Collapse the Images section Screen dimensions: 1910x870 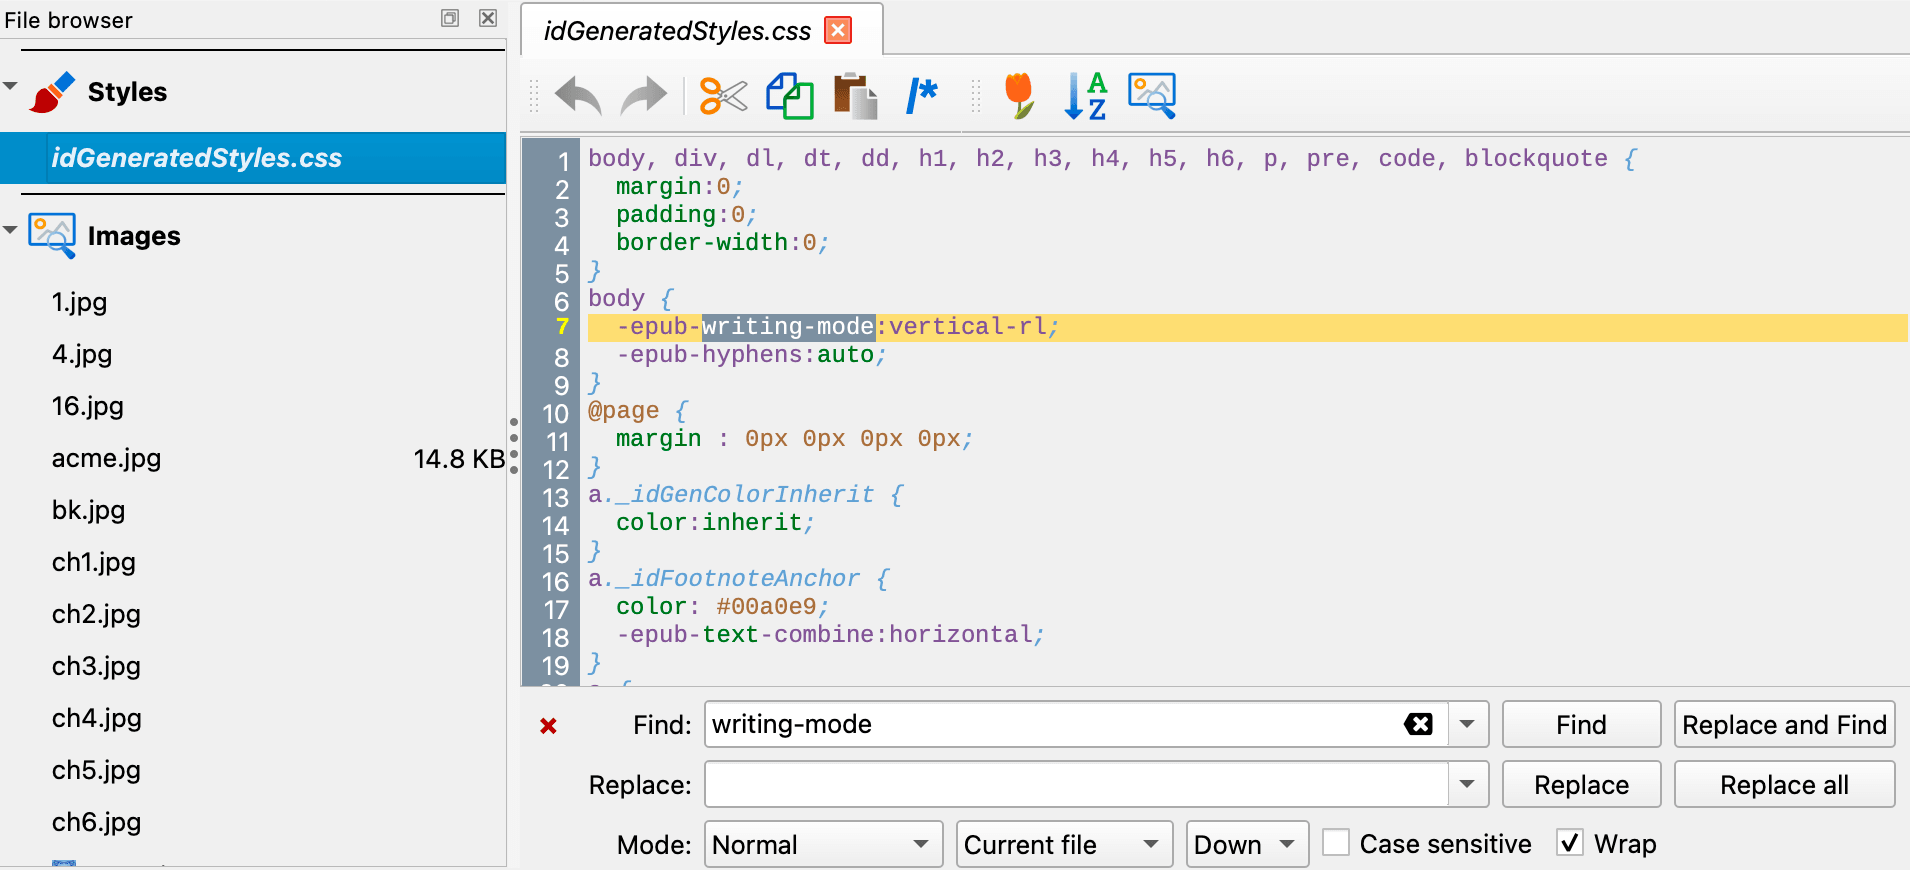(10, 230)
